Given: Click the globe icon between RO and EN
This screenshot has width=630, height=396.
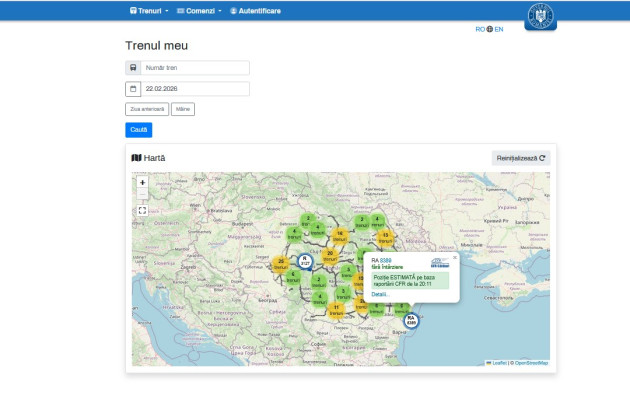Looking at the screenshot, I should (x=489, y=29).
